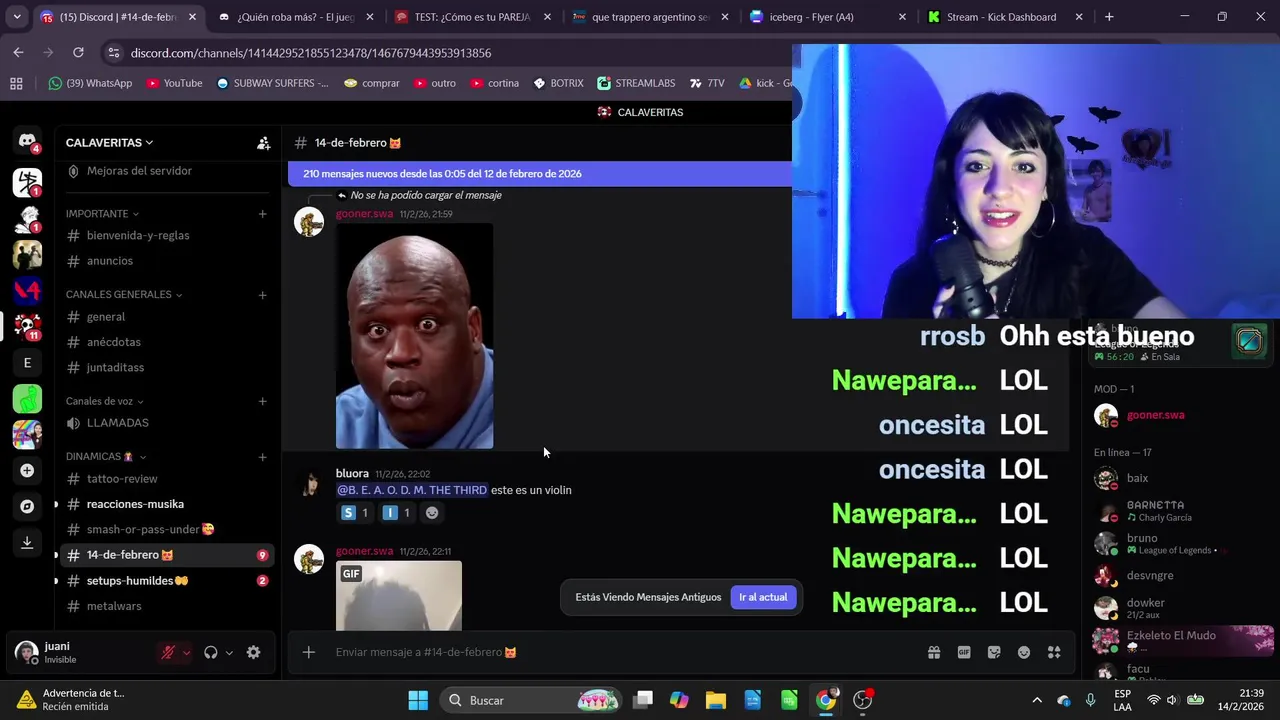
Task: Open a new Chrome tab
Action: (1109, 17)
